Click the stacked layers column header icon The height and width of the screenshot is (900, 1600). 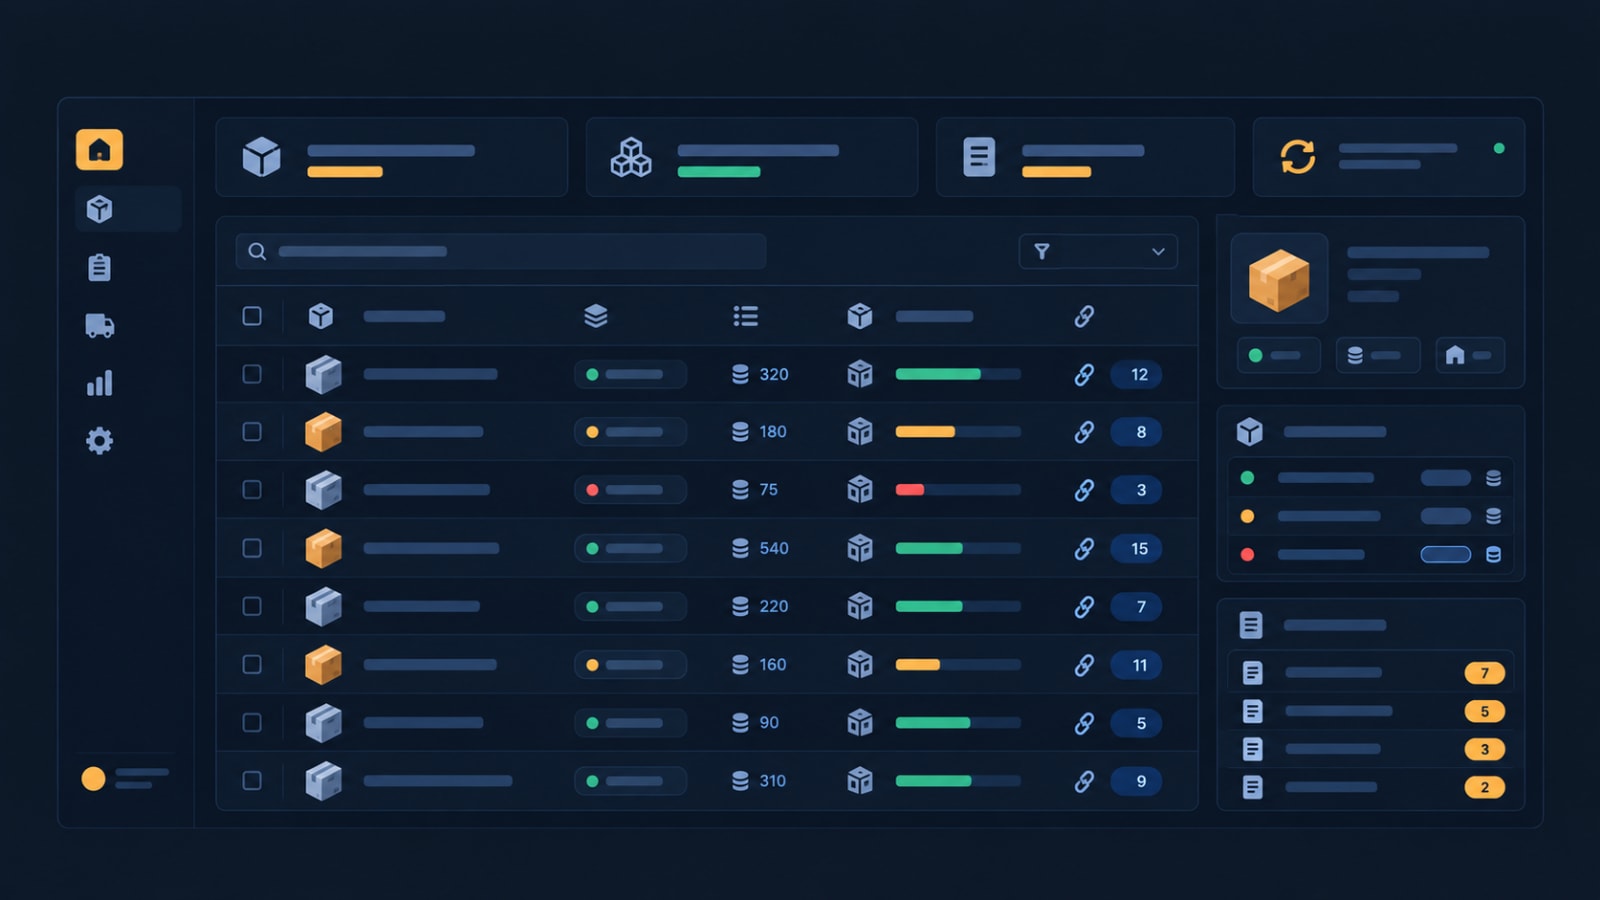[596, 316]
